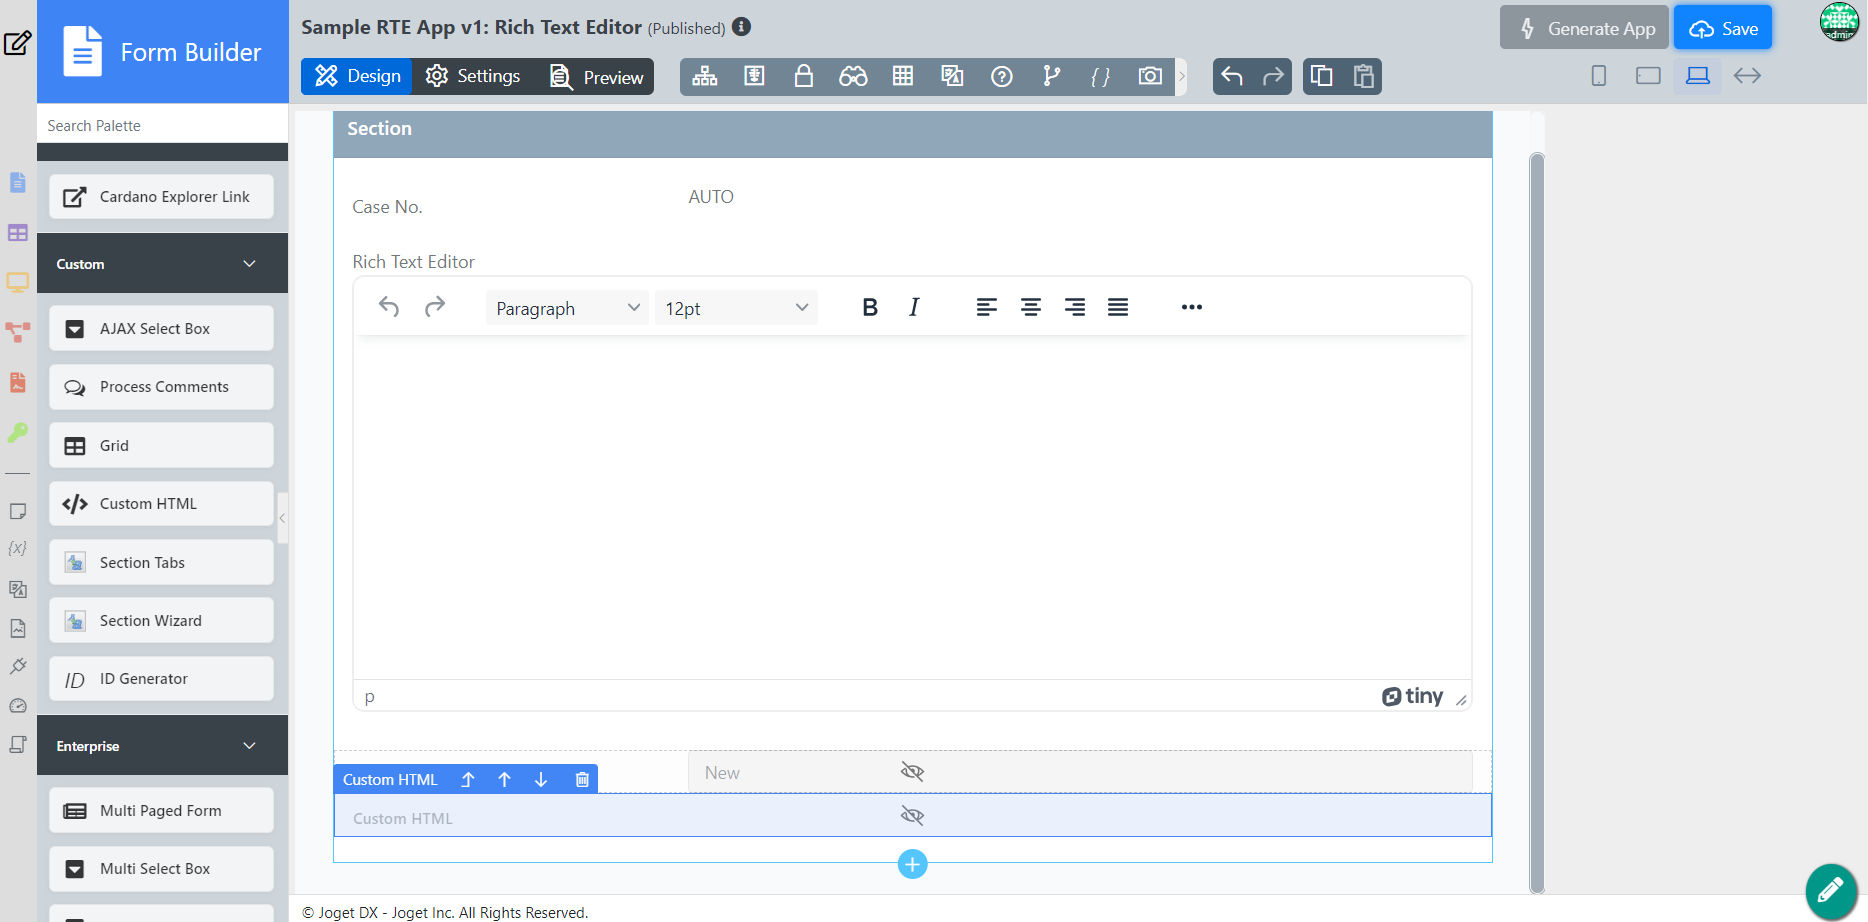Click the Italic formatting icon
The image size is (1868, 922).
click(914, 308)
